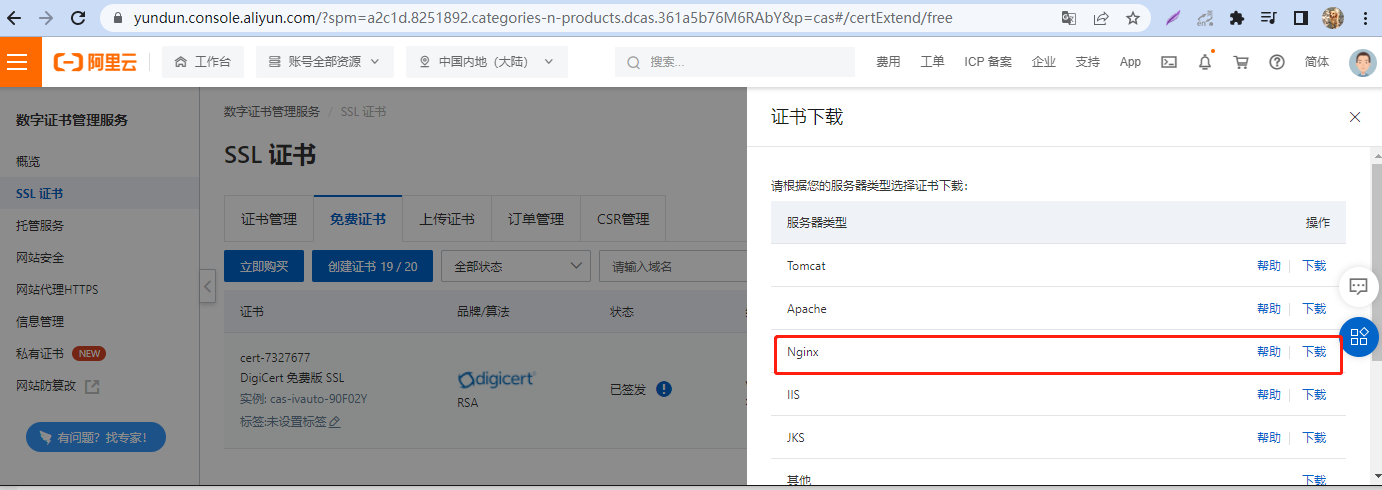Screen dimensions: 1382x490
Task: Click the translate page icon
Action: tap(1069, 18)
